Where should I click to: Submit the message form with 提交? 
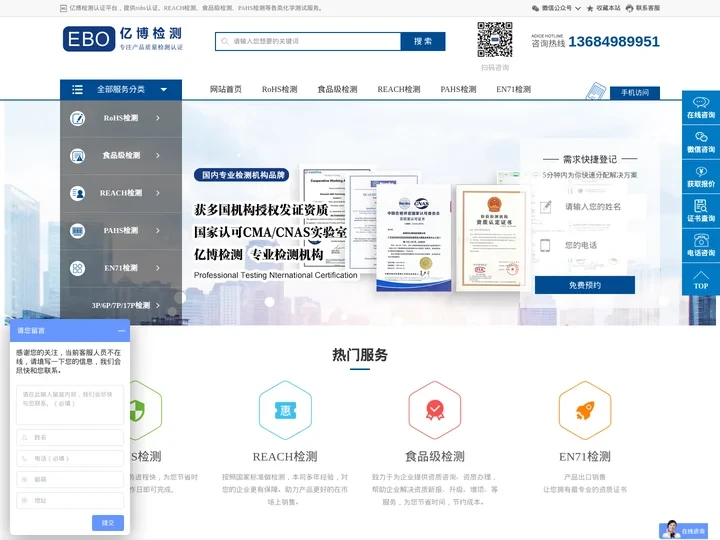(108, 523)
